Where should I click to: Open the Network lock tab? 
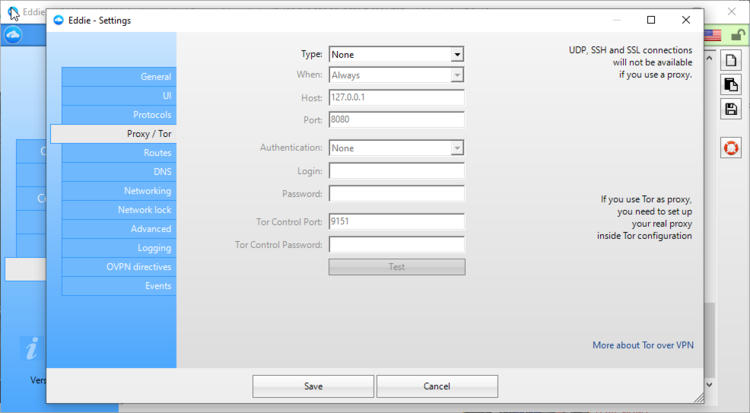(x=119, y=210)
